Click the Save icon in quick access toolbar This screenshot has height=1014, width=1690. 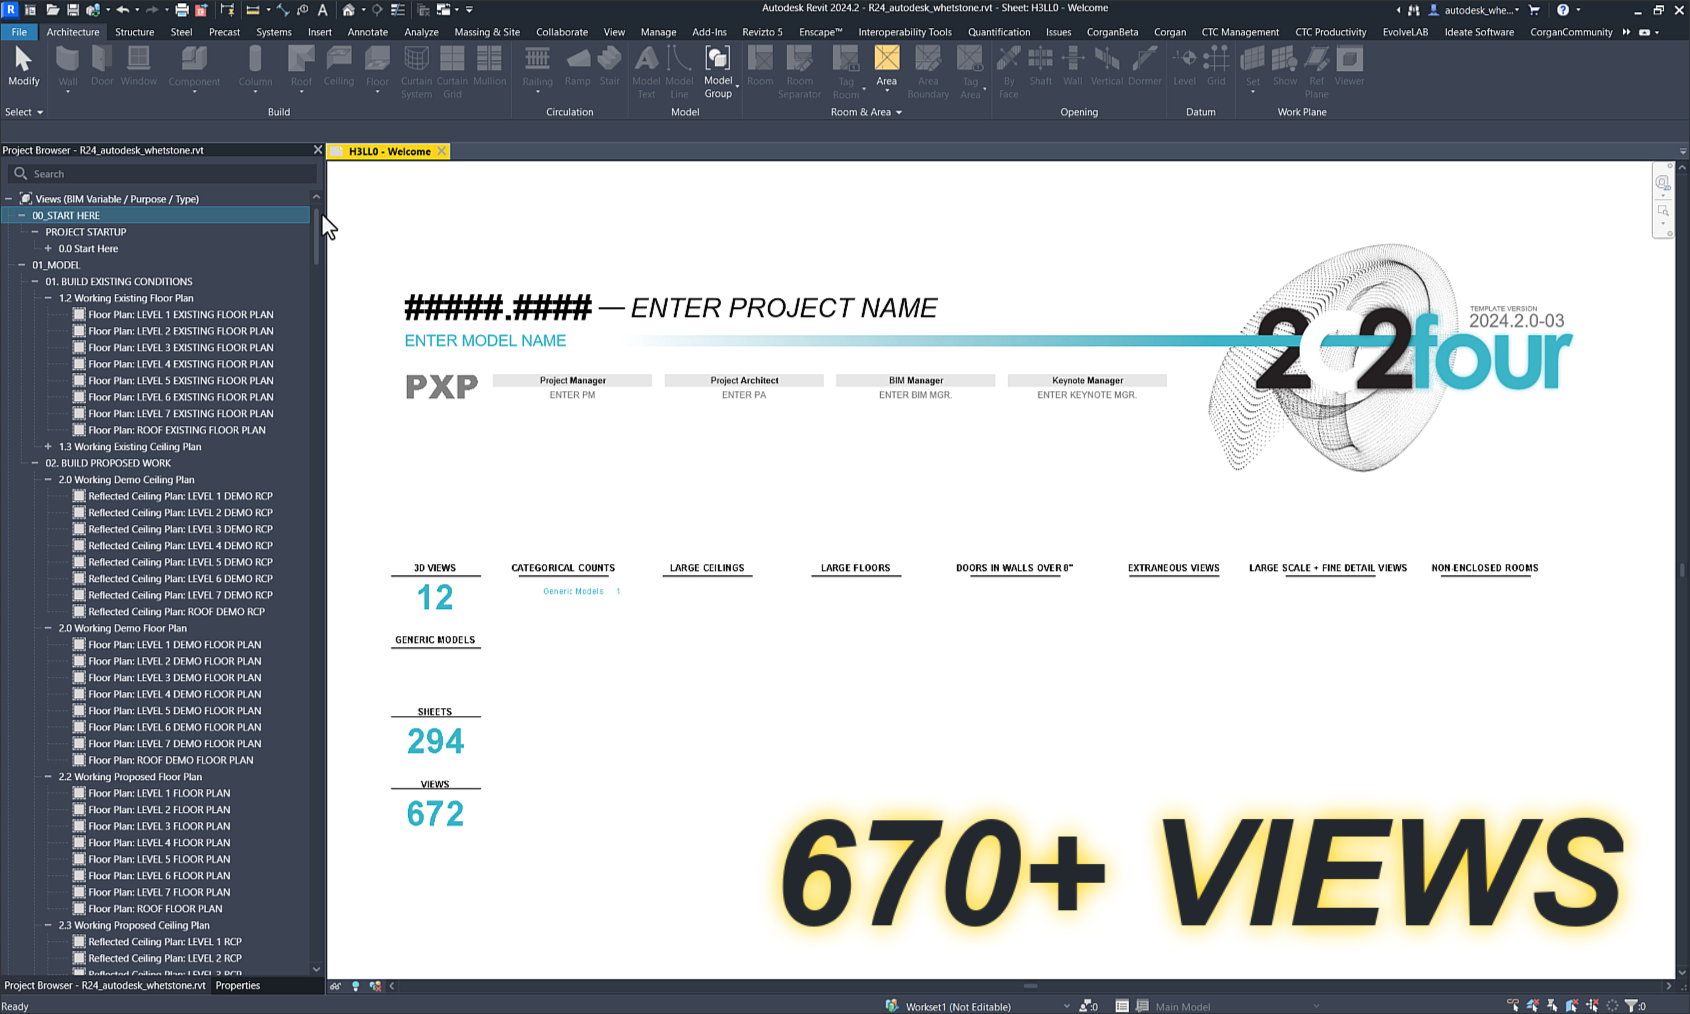click(72, 10)
